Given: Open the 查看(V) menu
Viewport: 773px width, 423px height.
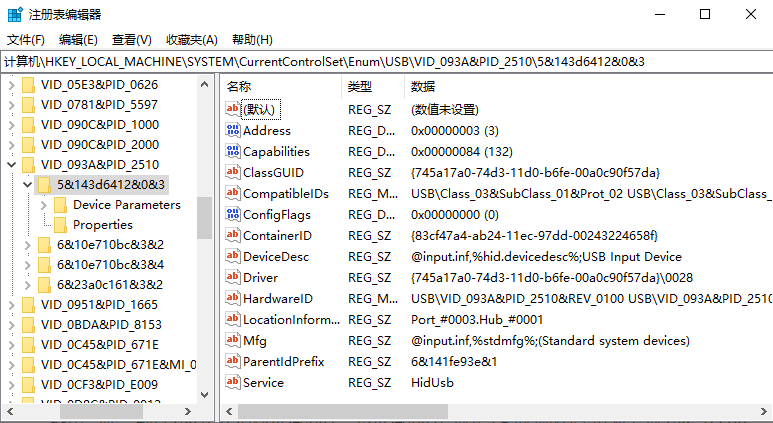Looking at the screenshot, I should click(131, 40).
